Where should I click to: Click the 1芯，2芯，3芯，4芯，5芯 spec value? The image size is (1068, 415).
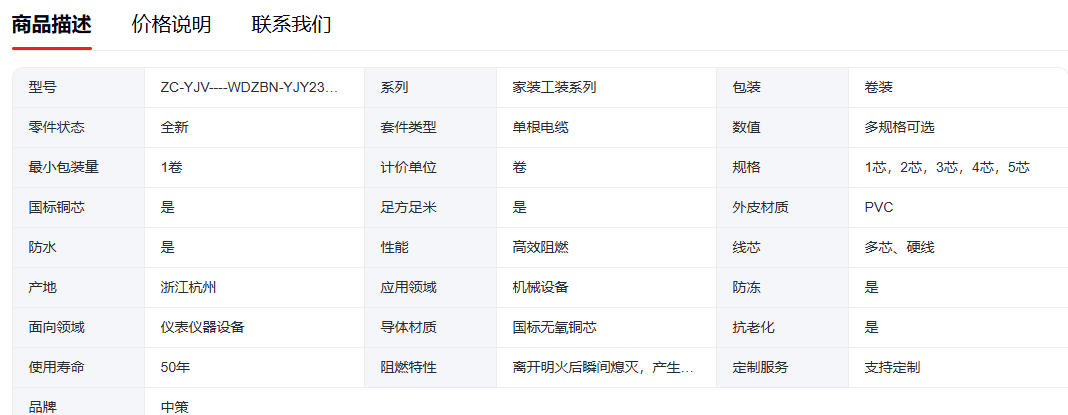(x=947, y=167)
